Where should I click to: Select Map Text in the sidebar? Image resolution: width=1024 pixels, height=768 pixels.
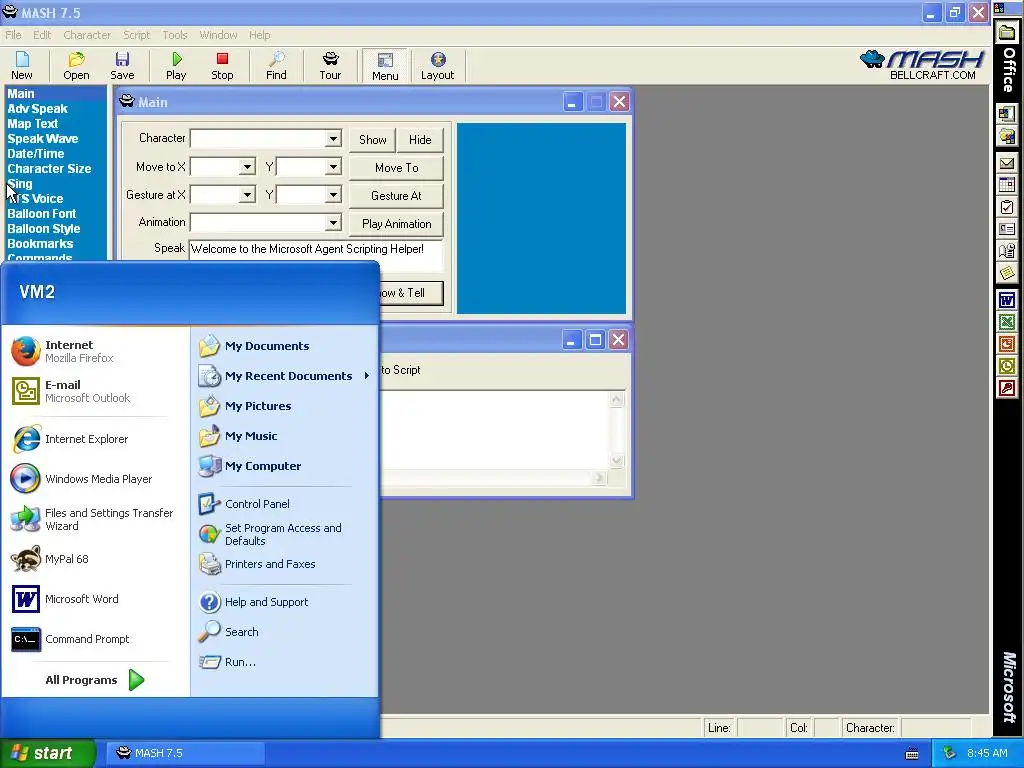[x=33, y=124]
